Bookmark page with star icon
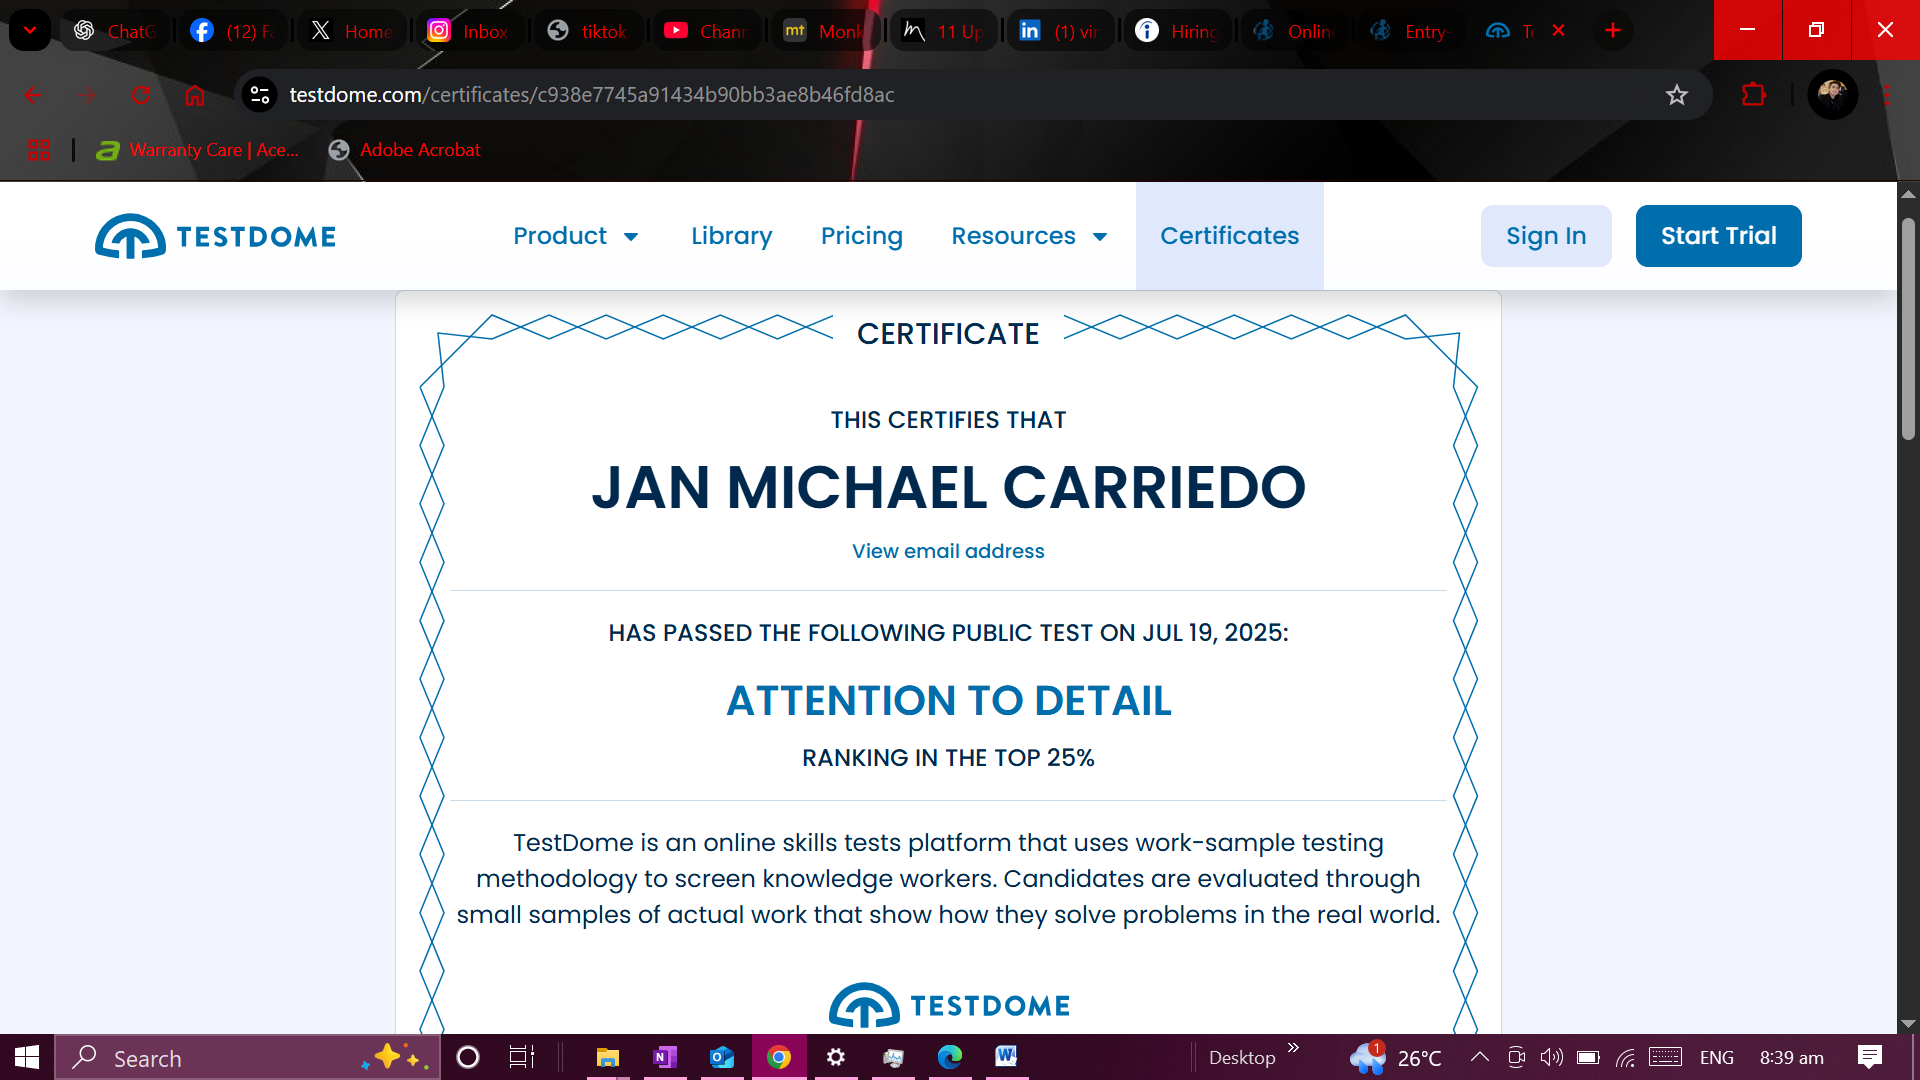This screenshot has height=1080, width=1920. pyautogui.click(x=1676, y=95)
